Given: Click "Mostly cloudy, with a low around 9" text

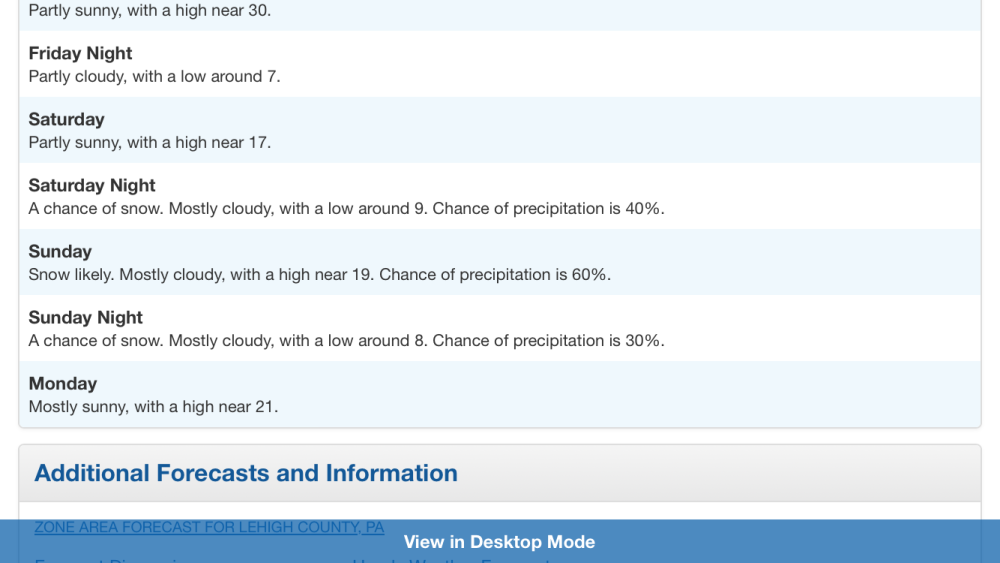Looking at the screenshot, I should click(297, 209).
